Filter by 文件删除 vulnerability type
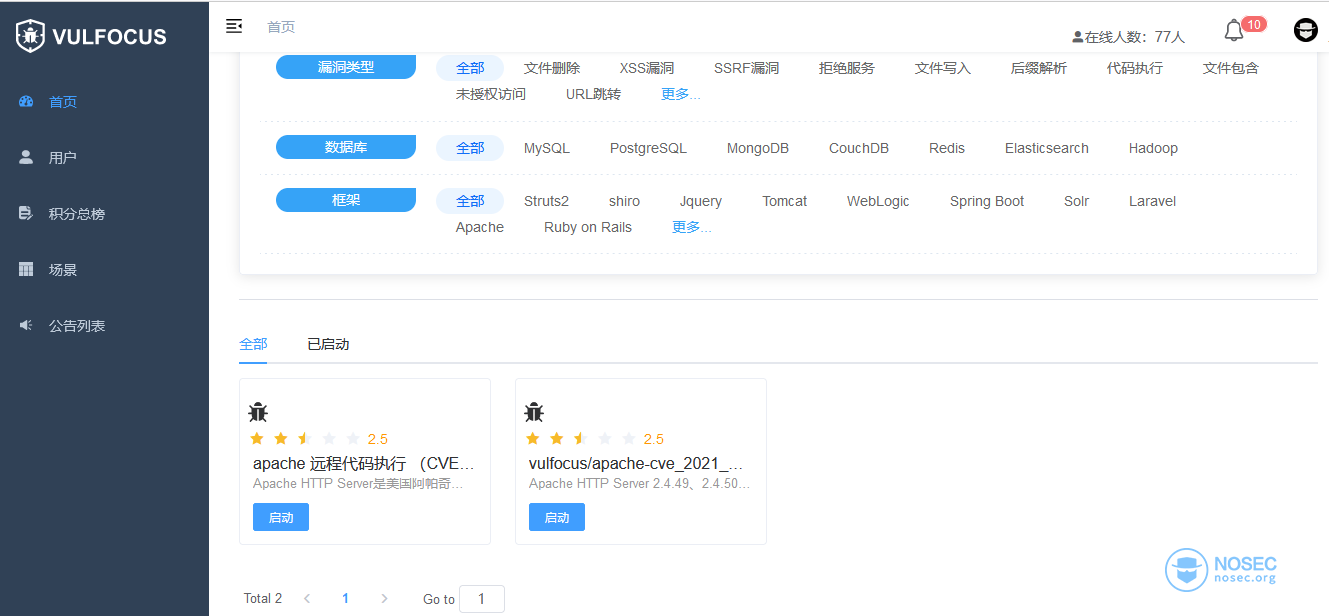The width and height of the screenshot is (1329, 616). [552, 68]
